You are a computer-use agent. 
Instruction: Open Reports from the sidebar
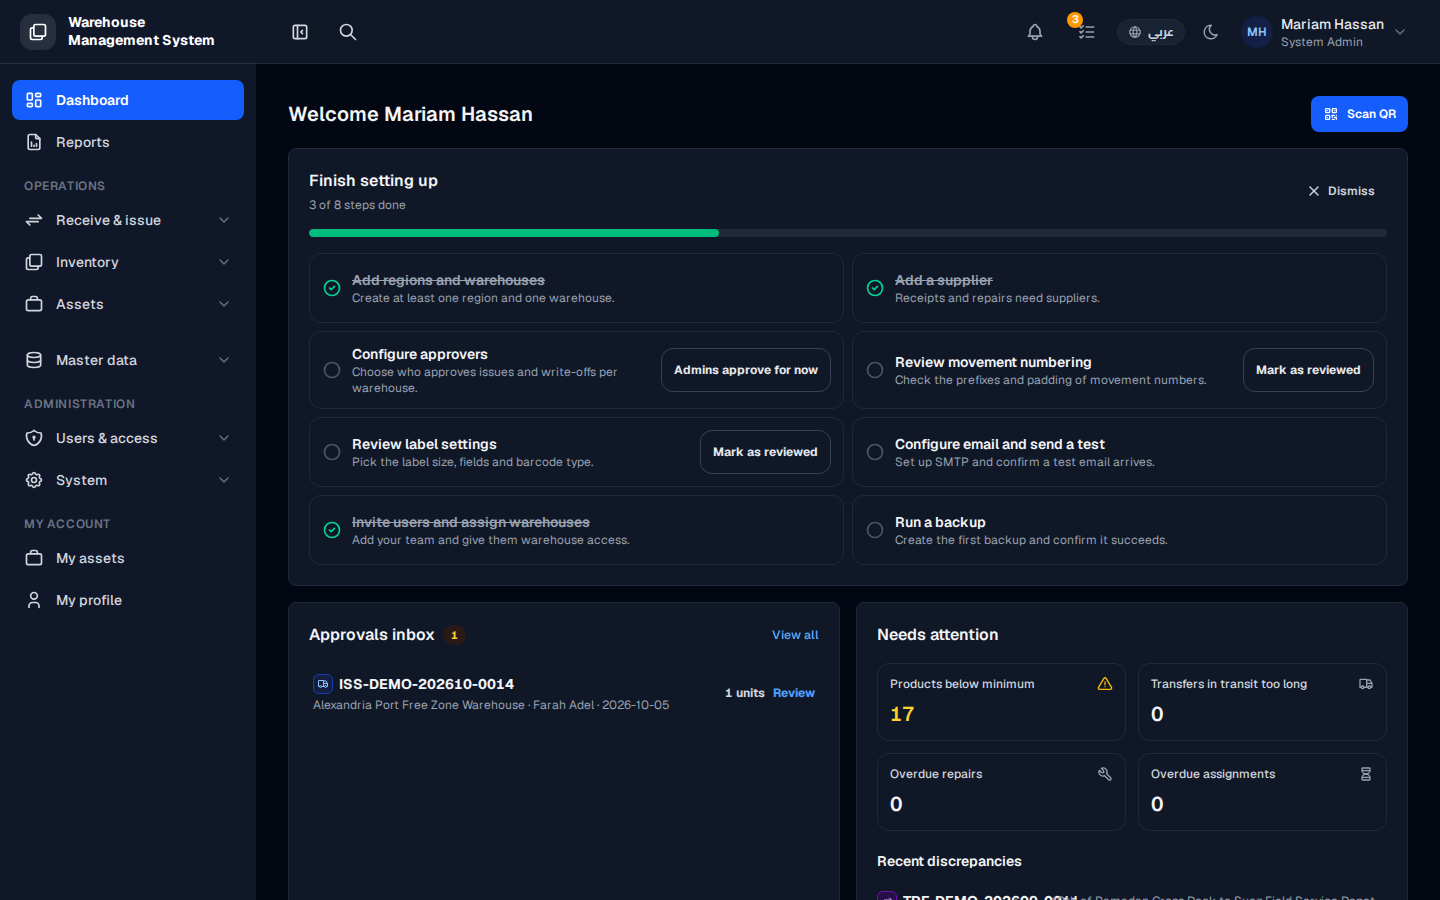(x=128, y=142)
